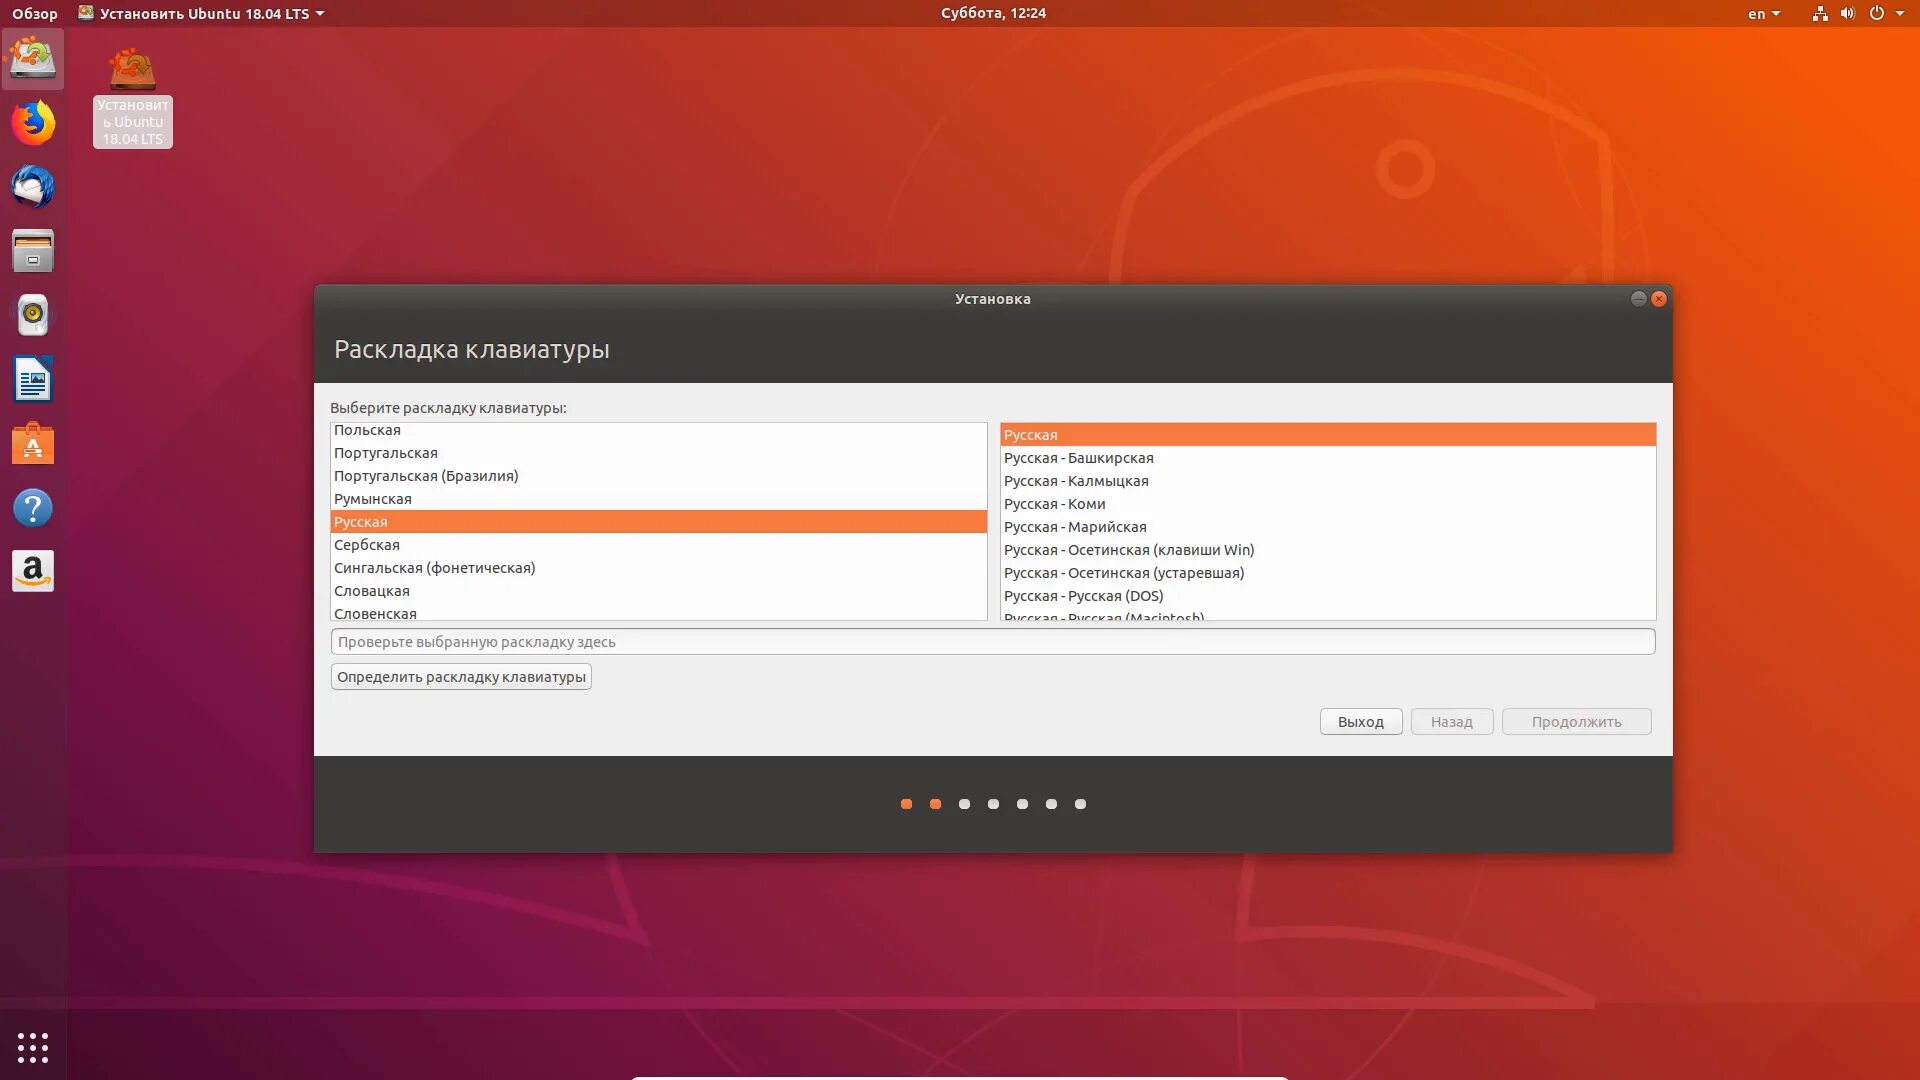Click the Amazon dock icon
This screenshot has height=1080, width=1920.
[33, 572]
